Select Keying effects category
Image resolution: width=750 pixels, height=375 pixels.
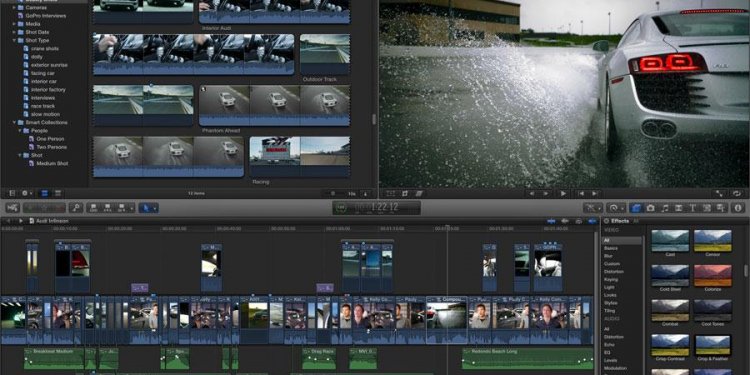[611, 279]
